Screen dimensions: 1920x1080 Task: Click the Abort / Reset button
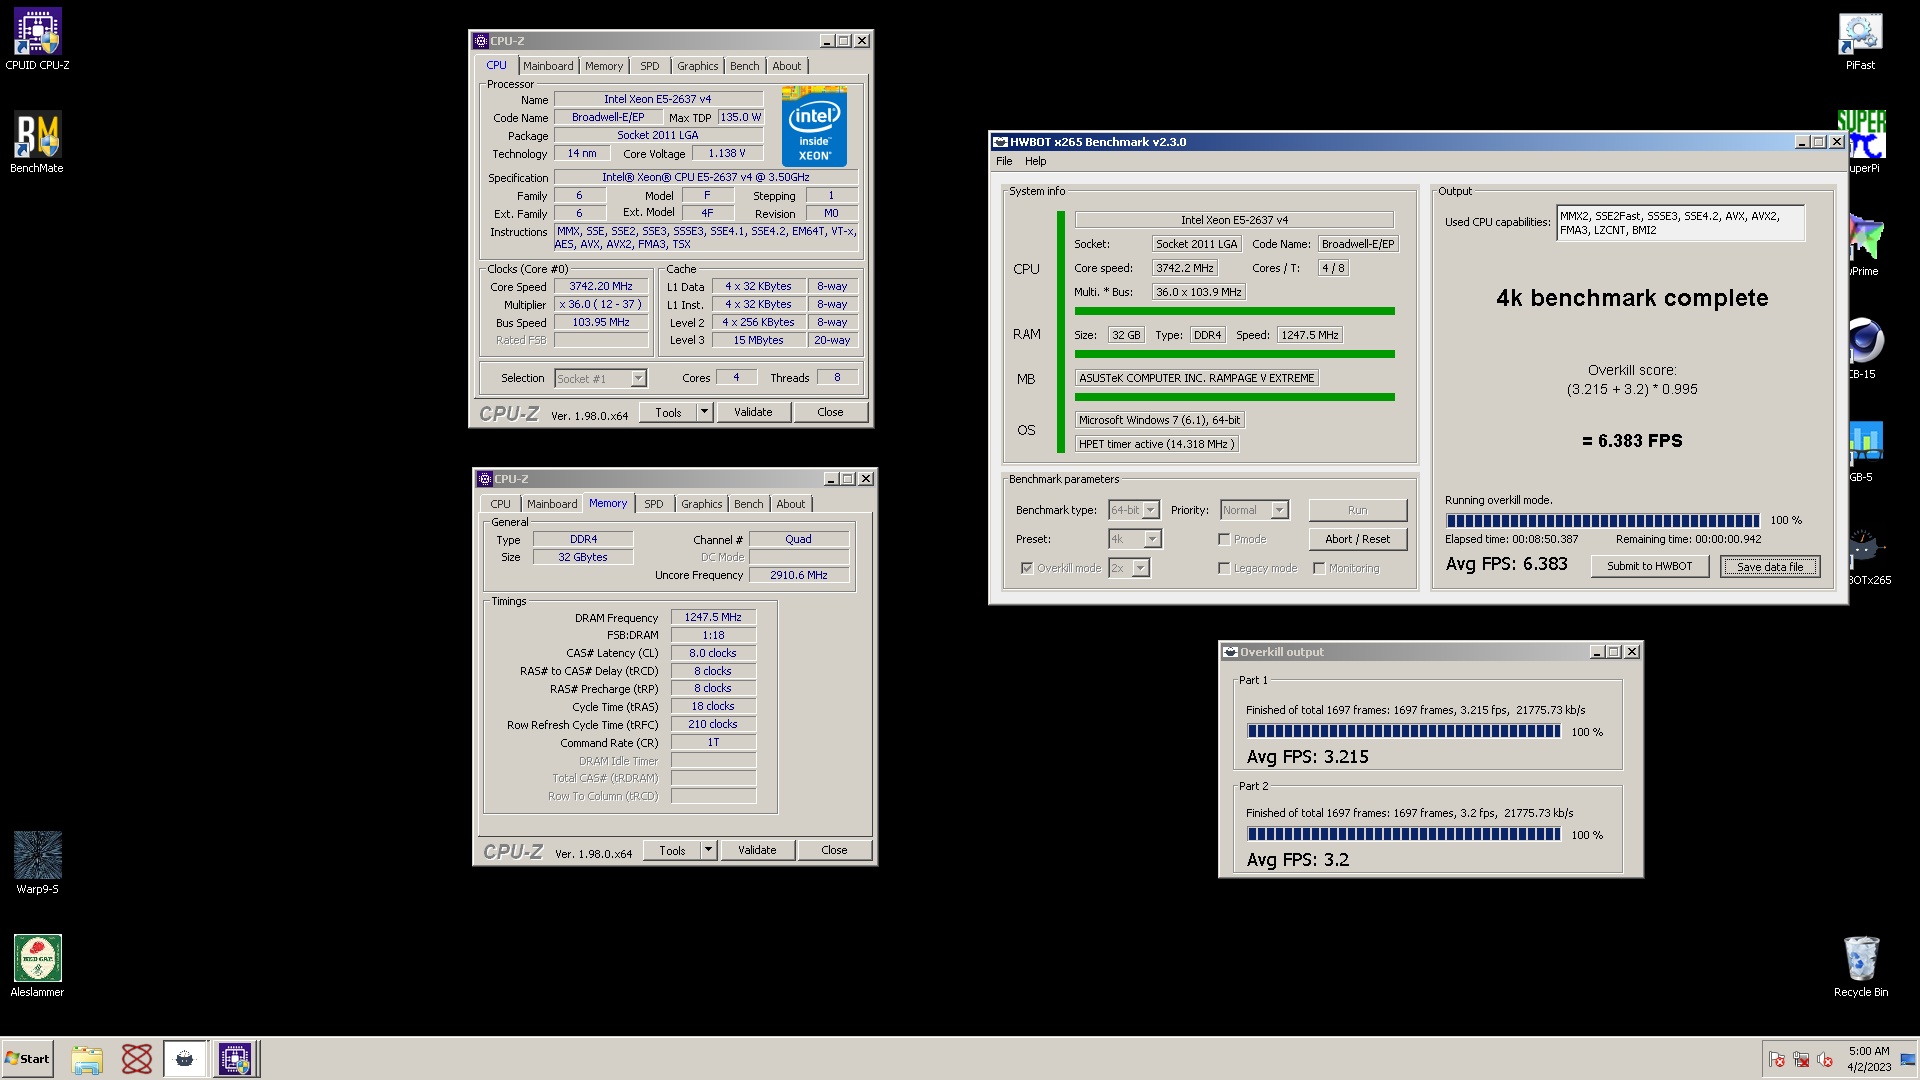pos(1357,539)
